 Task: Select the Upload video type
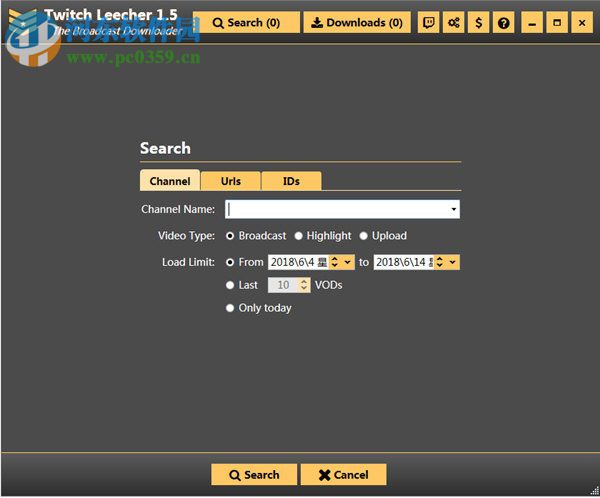383,236
